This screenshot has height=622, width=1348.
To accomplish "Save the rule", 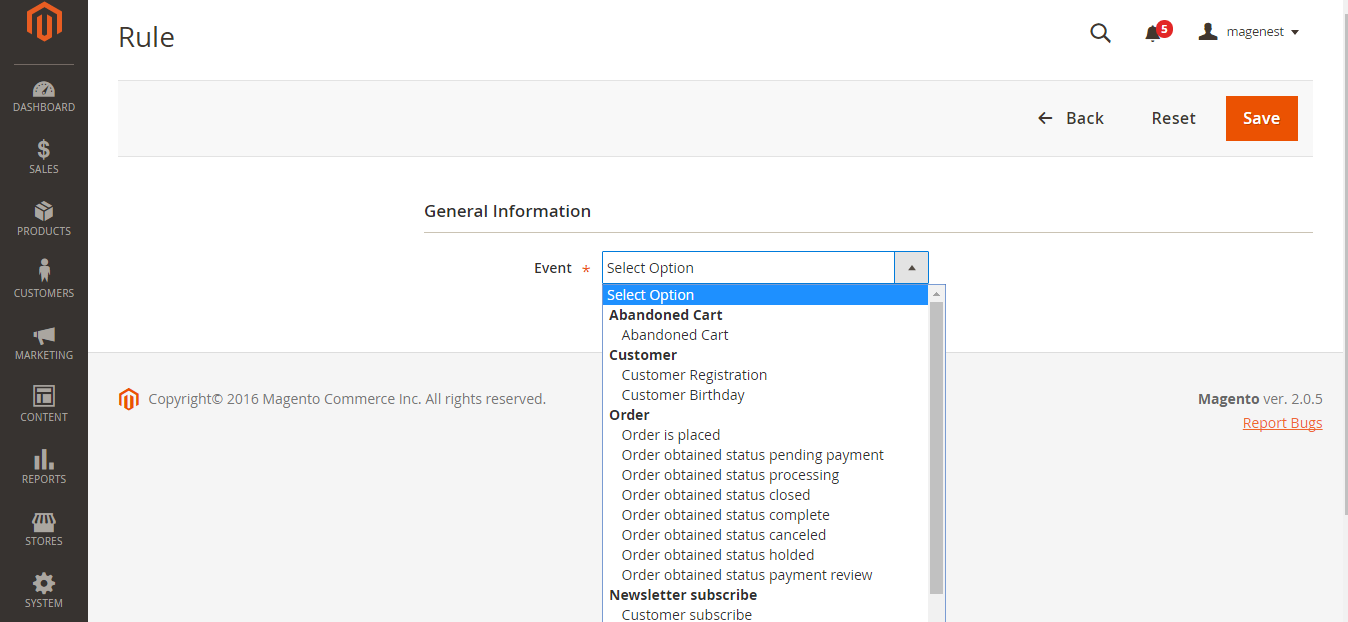I will tap(1261, 118).
